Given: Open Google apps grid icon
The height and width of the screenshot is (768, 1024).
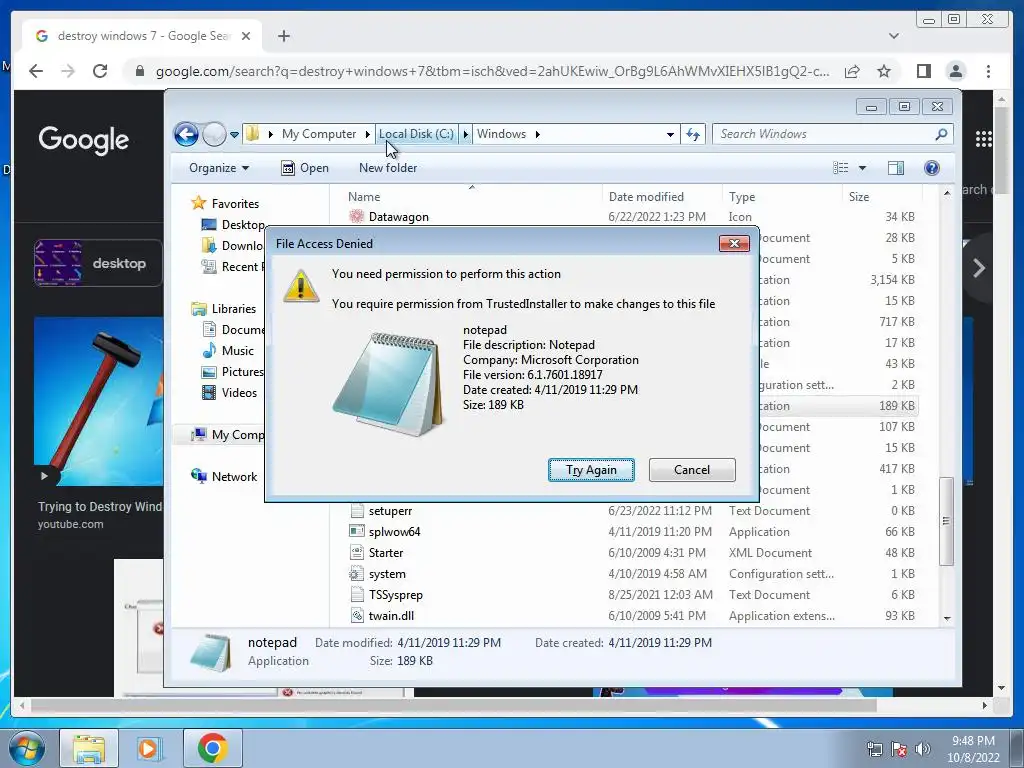Looking at the screenshot, I should pyautogui.click(x=984, y=138).
